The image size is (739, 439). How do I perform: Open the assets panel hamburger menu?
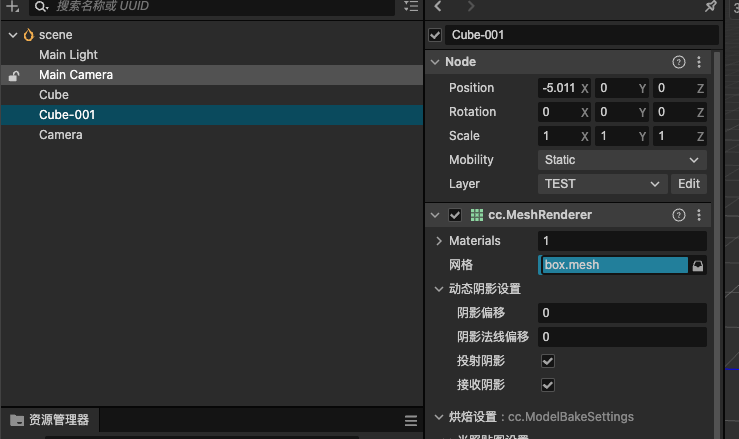[x=411, y=421]
